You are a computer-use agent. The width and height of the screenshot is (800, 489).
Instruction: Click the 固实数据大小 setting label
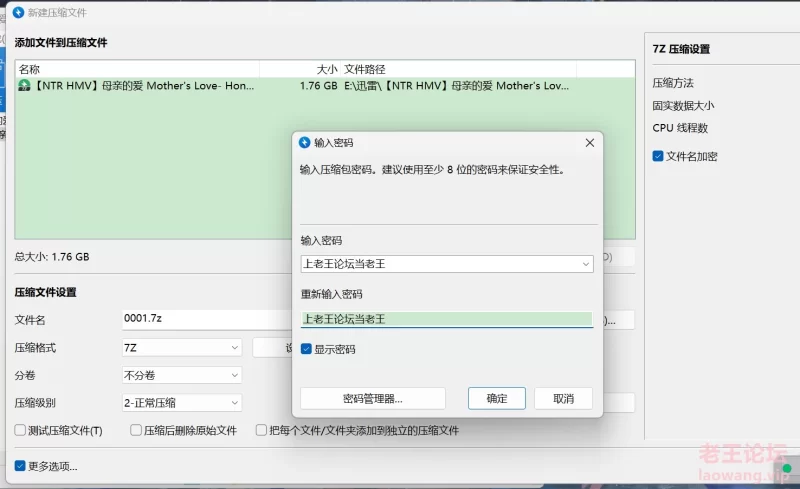point(683,106)
